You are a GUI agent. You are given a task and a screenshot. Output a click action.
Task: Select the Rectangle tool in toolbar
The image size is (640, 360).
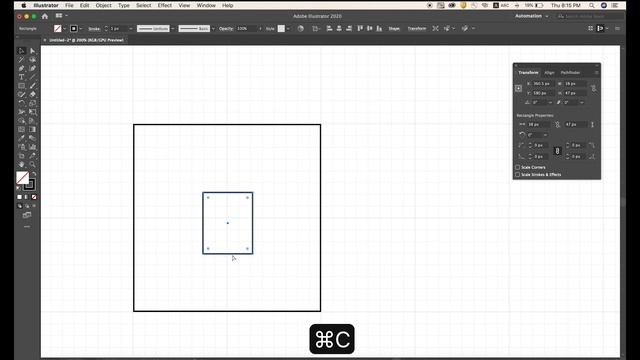[x=22, y=86]
